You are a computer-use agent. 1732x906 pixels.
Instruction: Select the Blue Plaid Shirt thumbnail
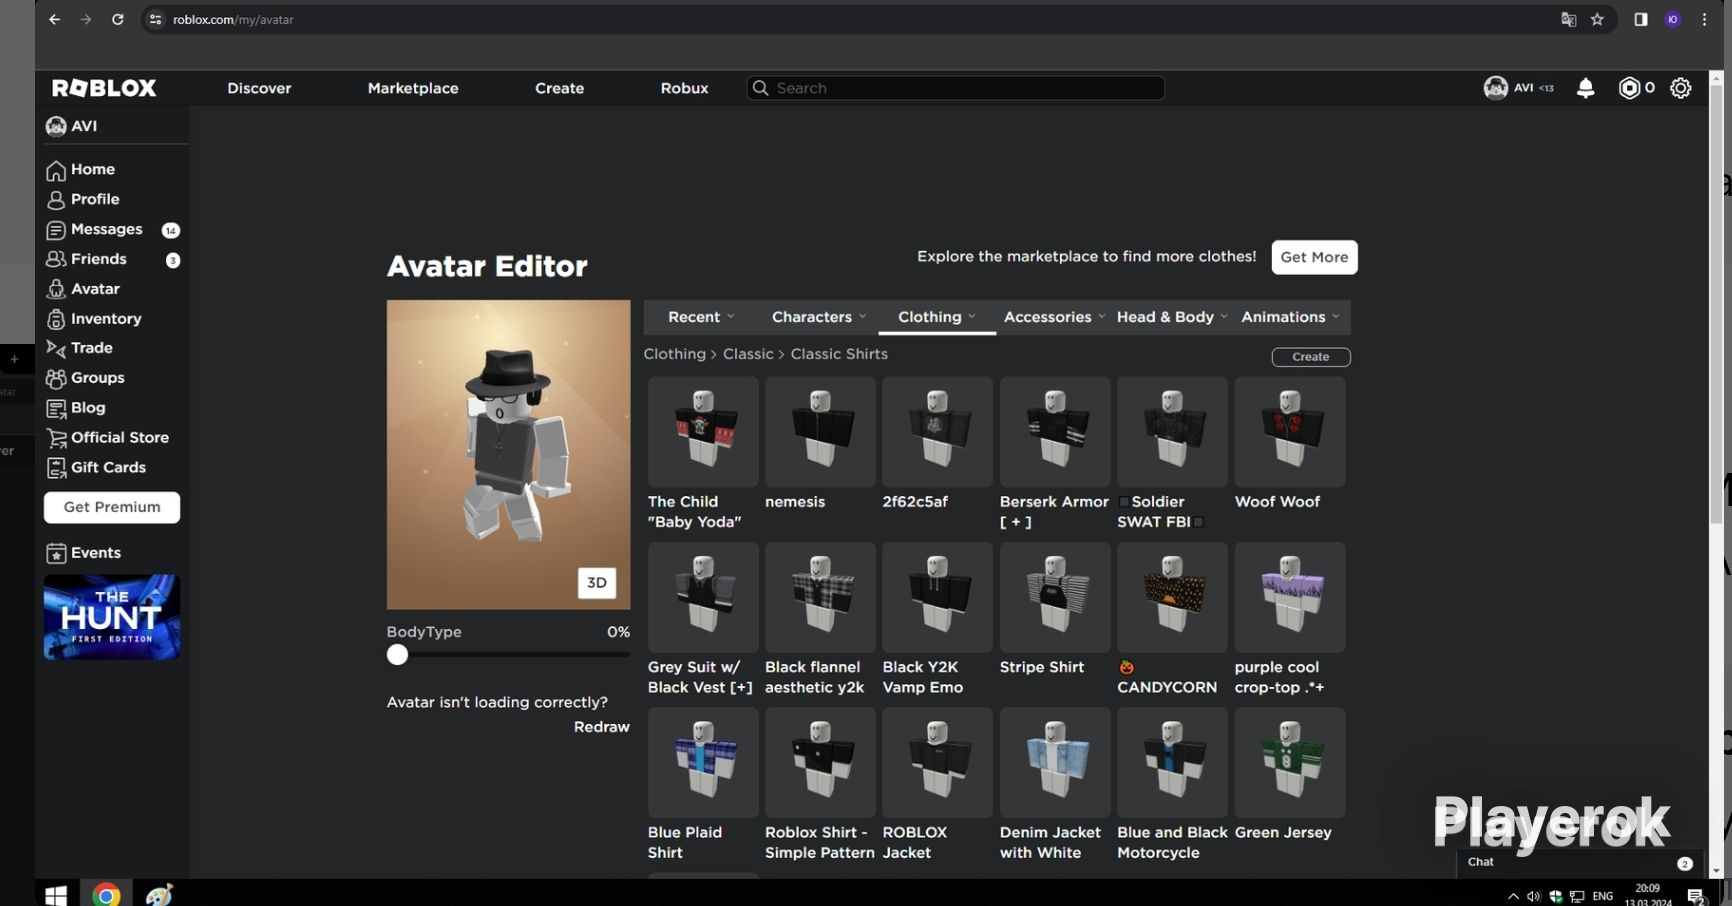point(703,763)
